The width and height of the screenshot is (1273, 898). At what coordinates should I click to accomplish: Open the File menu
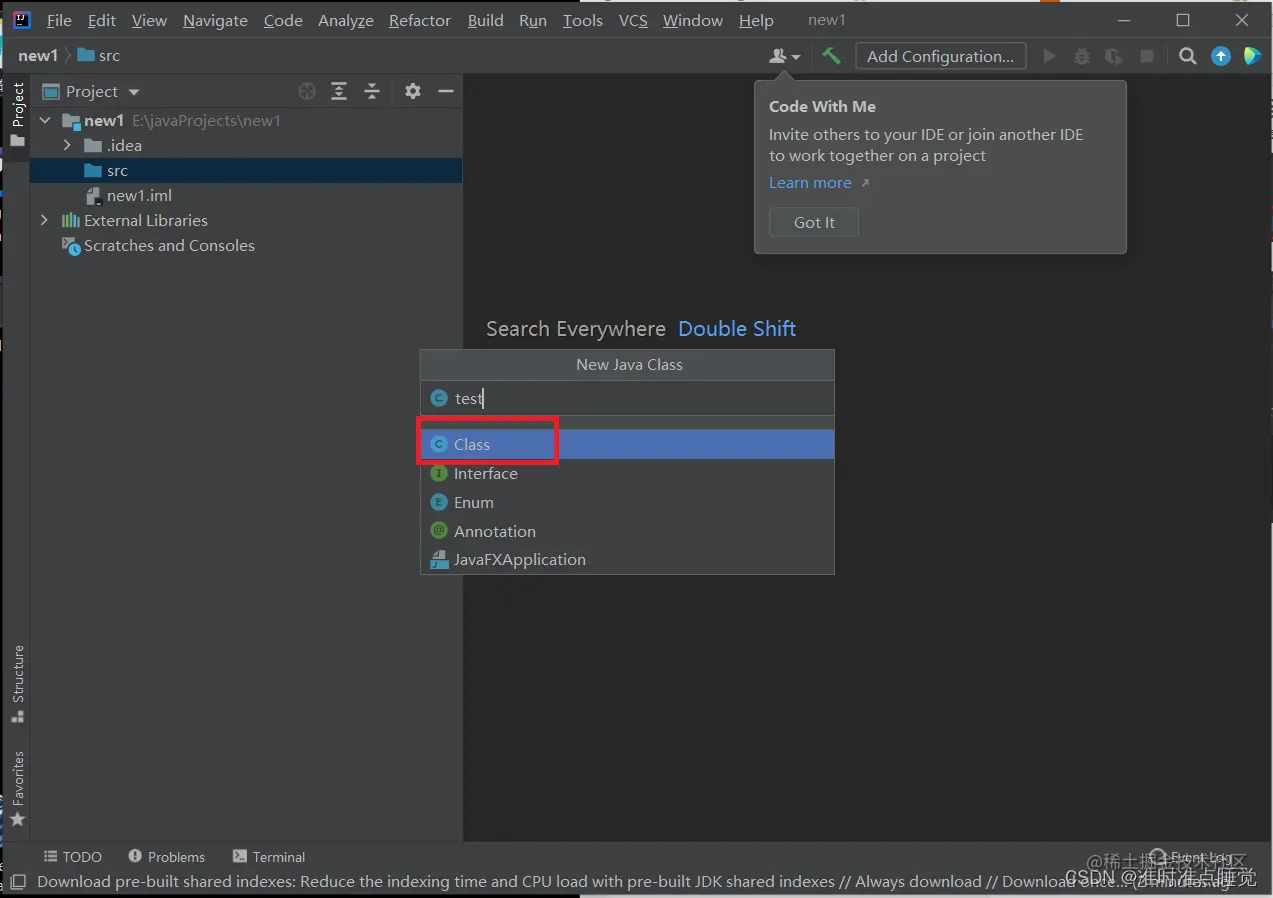tap(59, 20)
